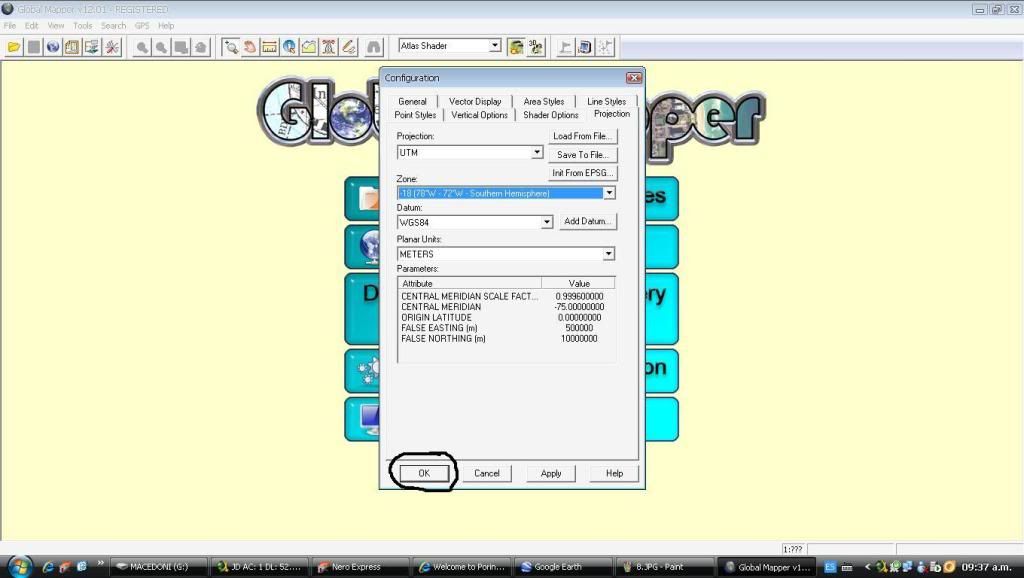Switch to the General tab
This screenshot has height=578, width=1024.
(412, 101)
